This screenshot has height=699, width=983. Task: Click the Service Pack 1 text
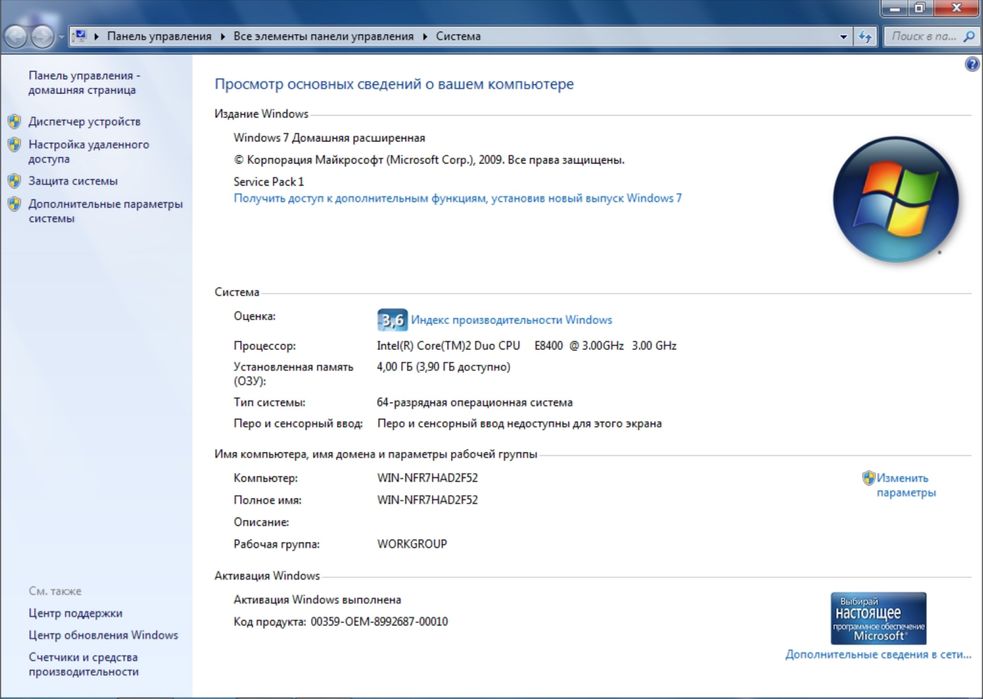click(x=268, y=182)
